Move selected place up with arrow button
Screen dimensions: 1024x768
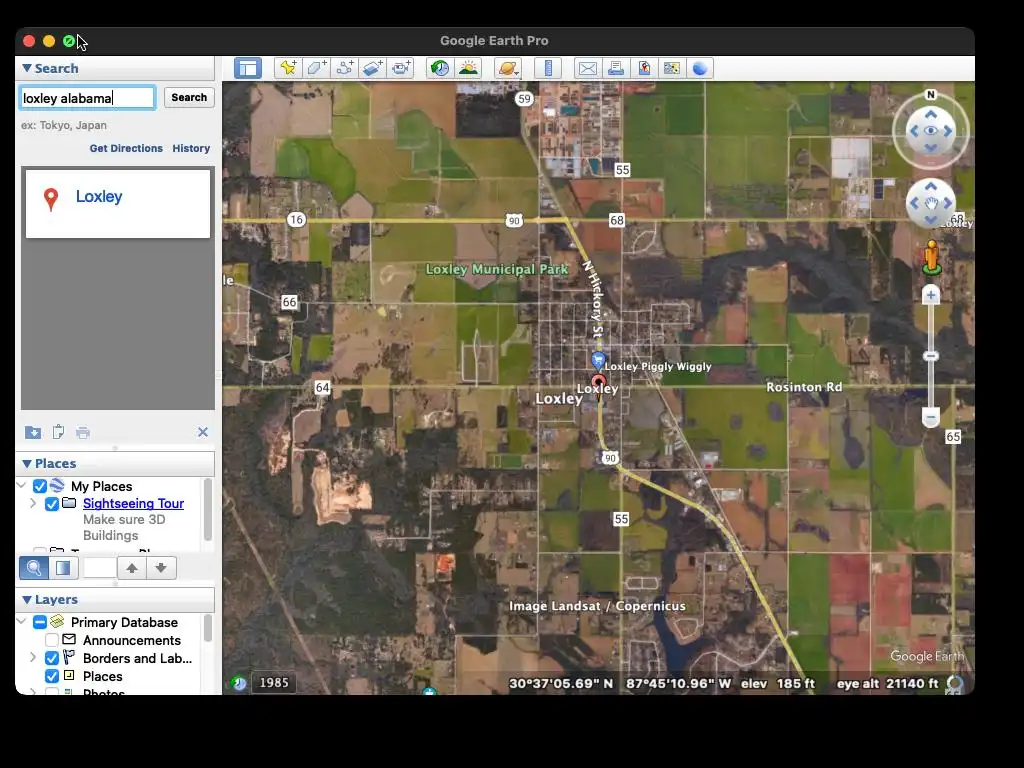132,568
